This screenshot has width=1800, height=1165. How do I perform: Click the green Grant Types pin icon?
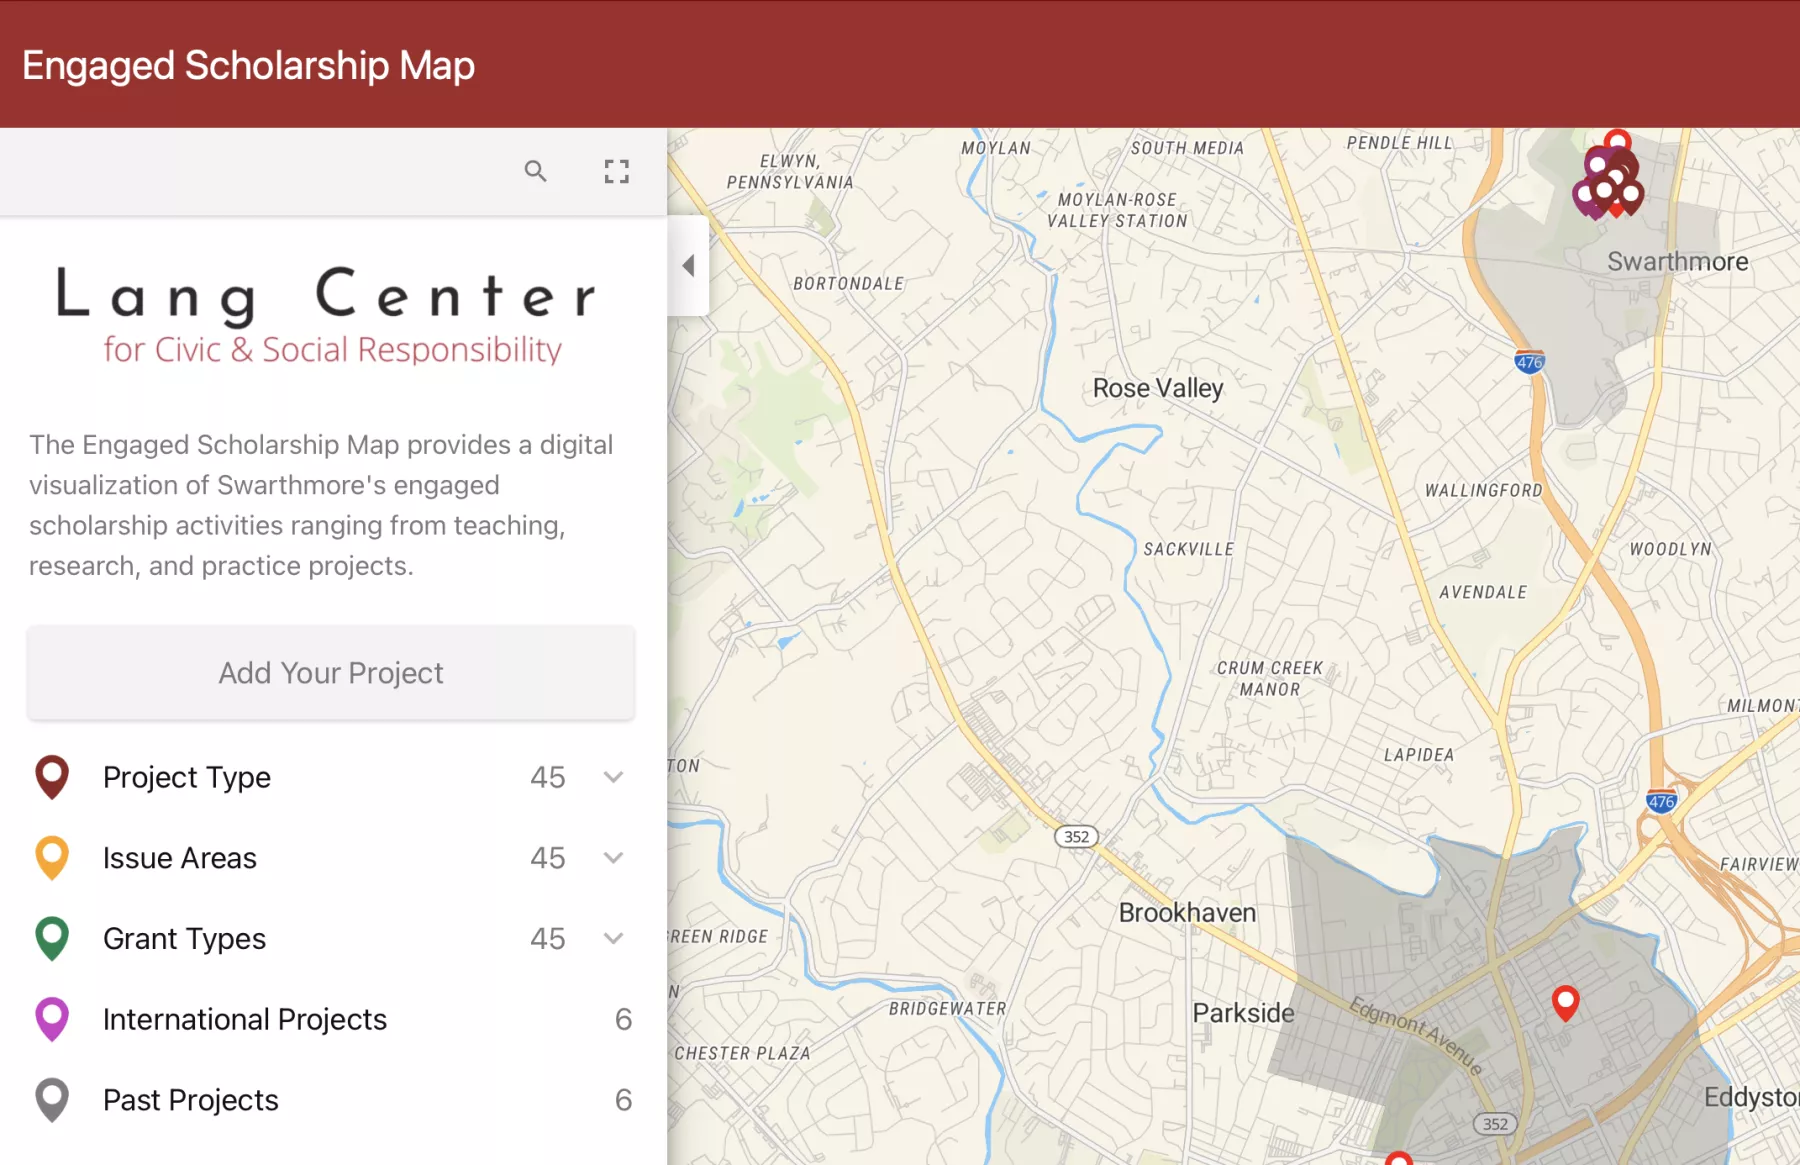(x=52, y=939)
